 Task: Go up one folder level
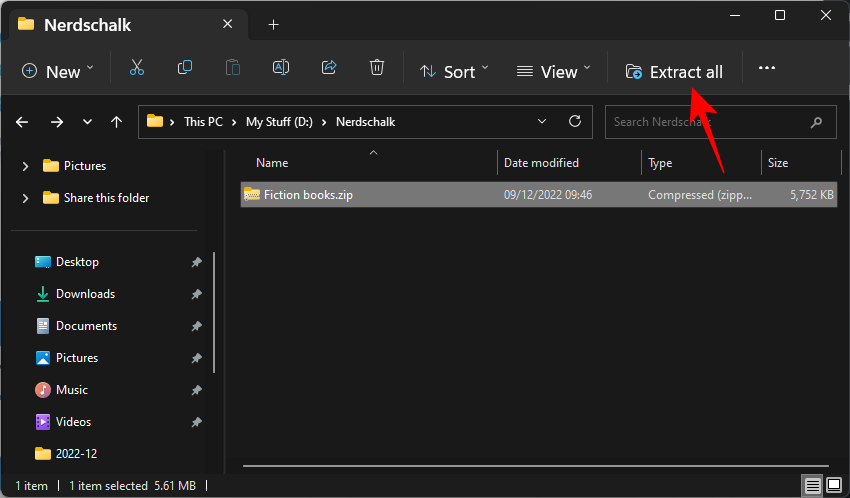click(x=117, y=122)
